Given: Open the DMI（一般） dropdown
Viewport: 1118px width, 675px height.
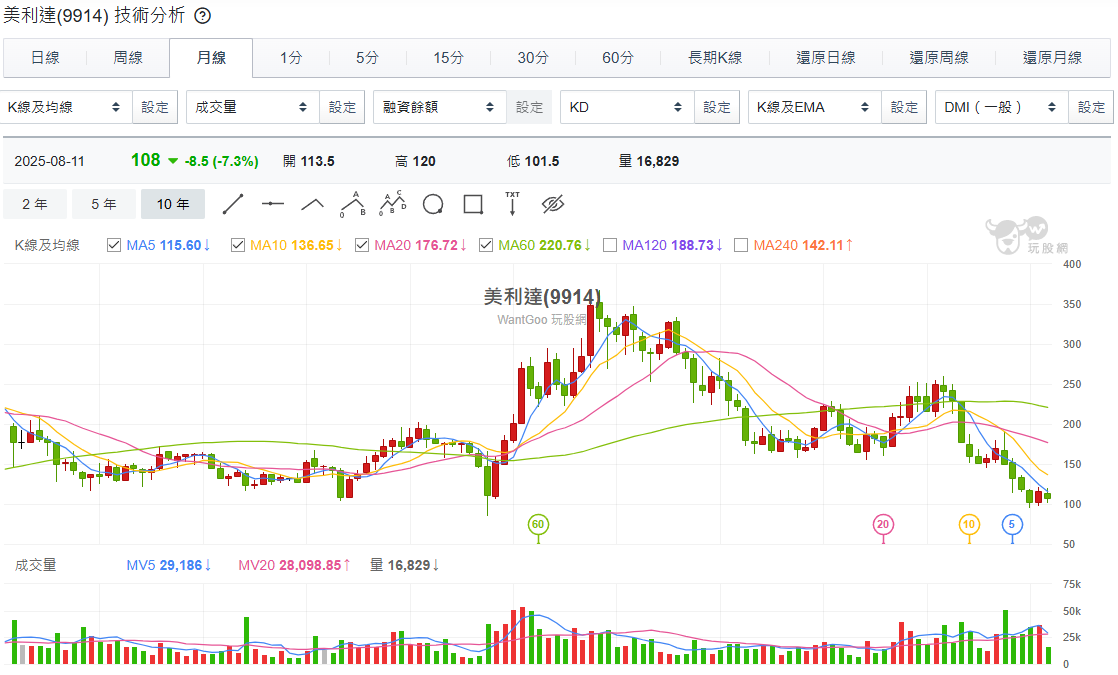Looking at the screenshot, I should (1000, 107).
